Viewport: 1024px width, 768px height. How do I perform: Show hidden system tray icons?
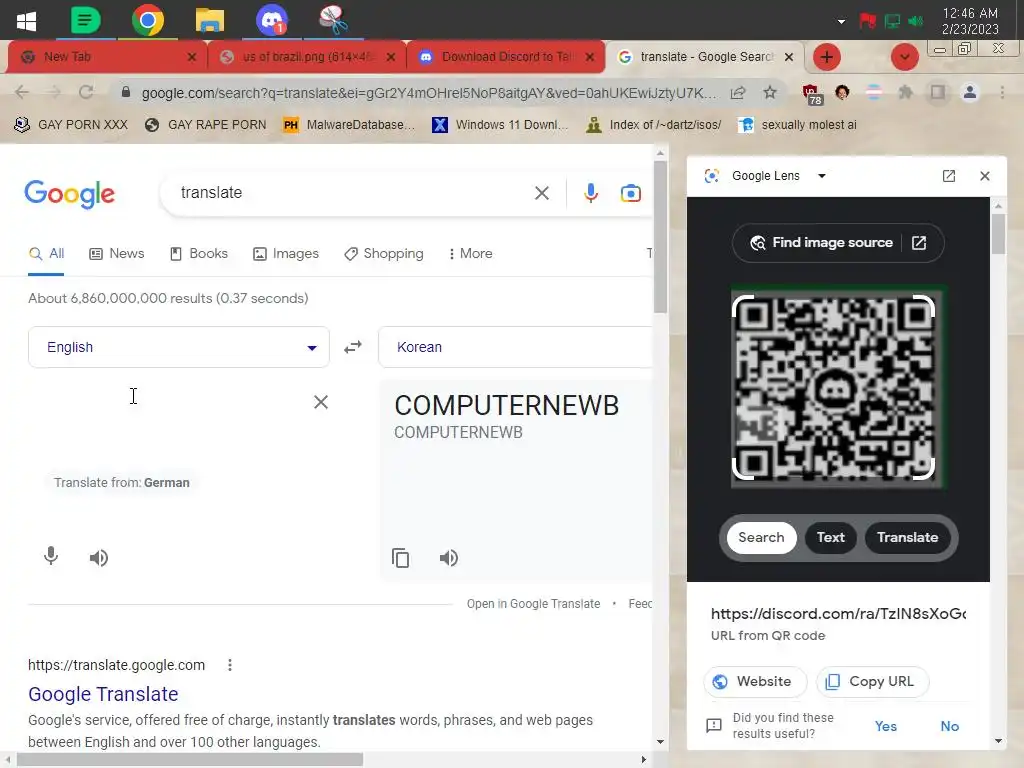(841, 22)
